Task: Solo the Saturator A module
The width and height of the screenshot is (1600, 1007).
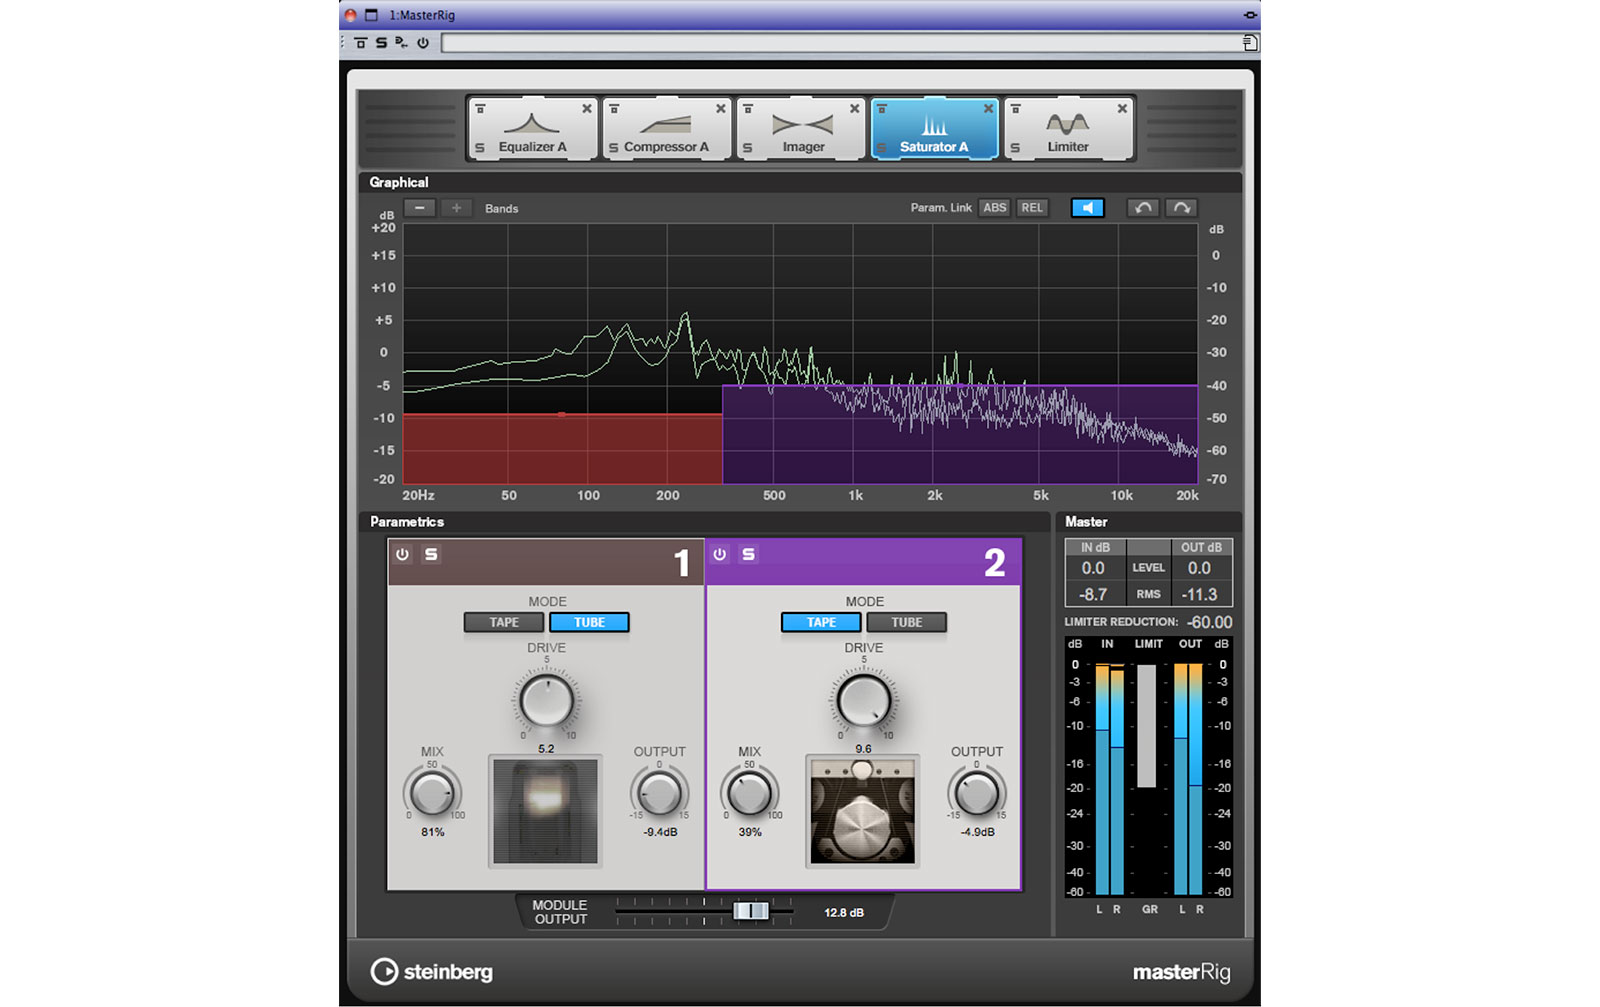Action: coord(881,148)
